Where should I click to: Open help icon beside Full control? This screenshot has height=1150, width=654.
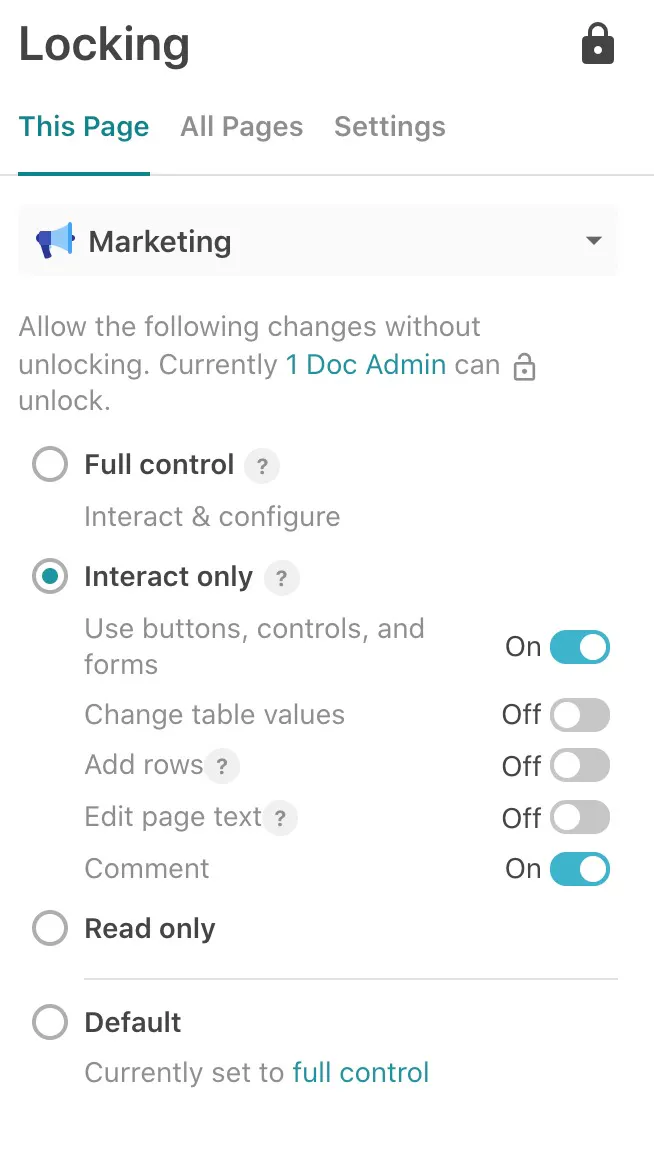(x=262, y=466)
